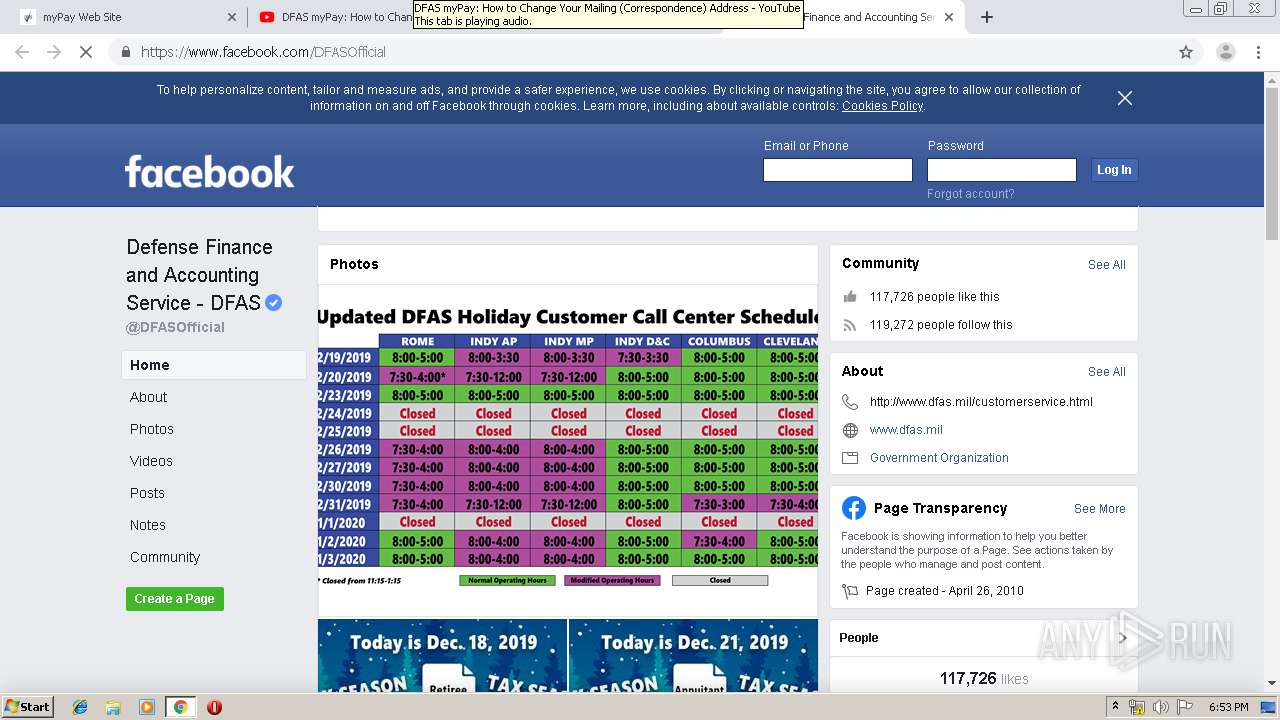Close the myPay Web Site tab
Screen dimensions: 1280x720
tap(232, 17)
